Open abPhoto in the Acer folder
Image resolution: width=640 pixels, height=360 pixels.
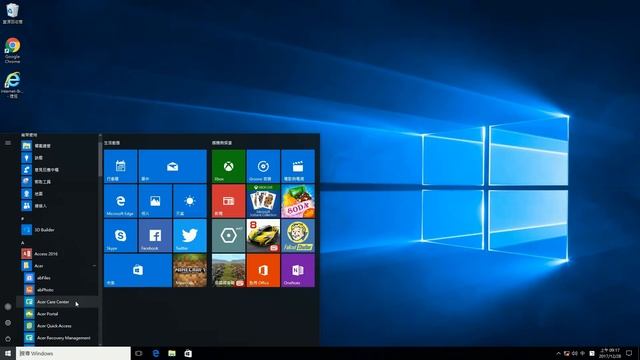(x=57, y=290)
